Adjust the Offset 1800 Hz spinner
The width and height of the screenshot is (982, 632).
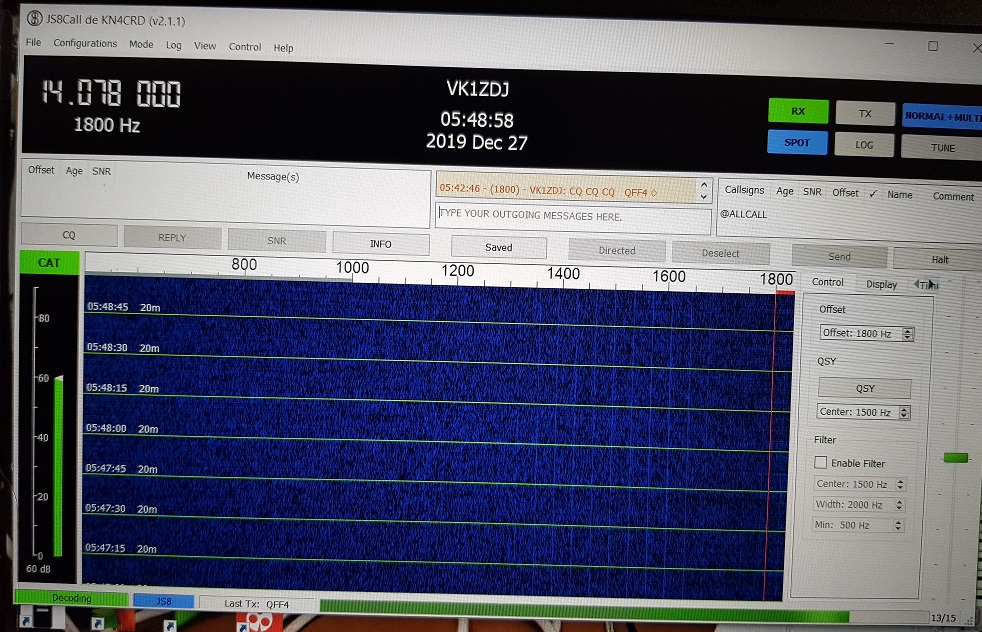click(867, 333)
